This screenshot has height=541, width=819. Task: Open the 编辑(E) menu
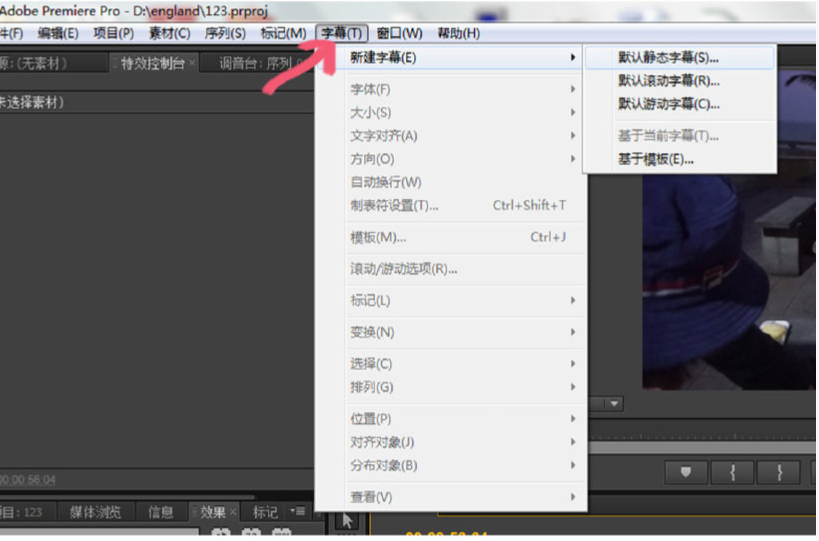click(58, 33)
